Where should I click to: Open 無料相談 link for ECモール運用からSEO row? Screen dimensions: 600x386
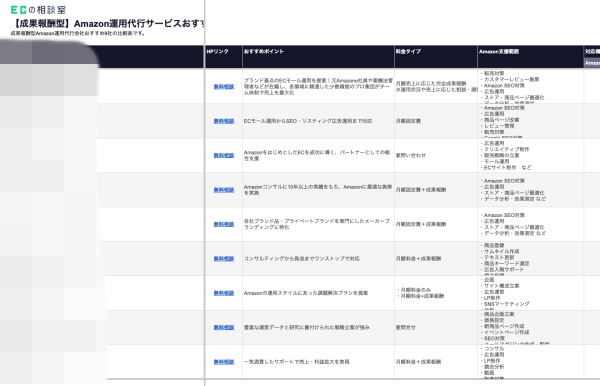pyautogui.click(x=224, y=121)
